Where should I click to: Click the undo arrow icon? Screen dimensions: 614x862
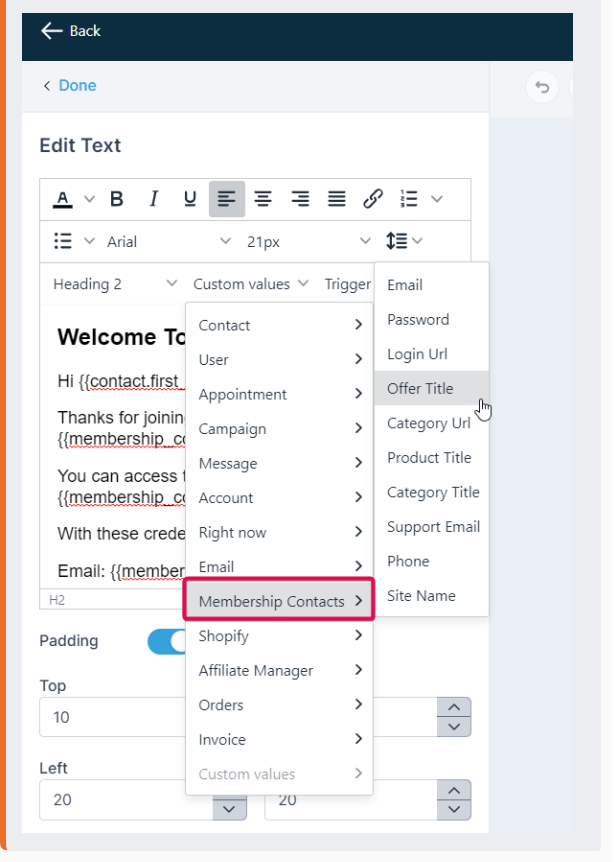pyautogui.click(x=542, y=87)
